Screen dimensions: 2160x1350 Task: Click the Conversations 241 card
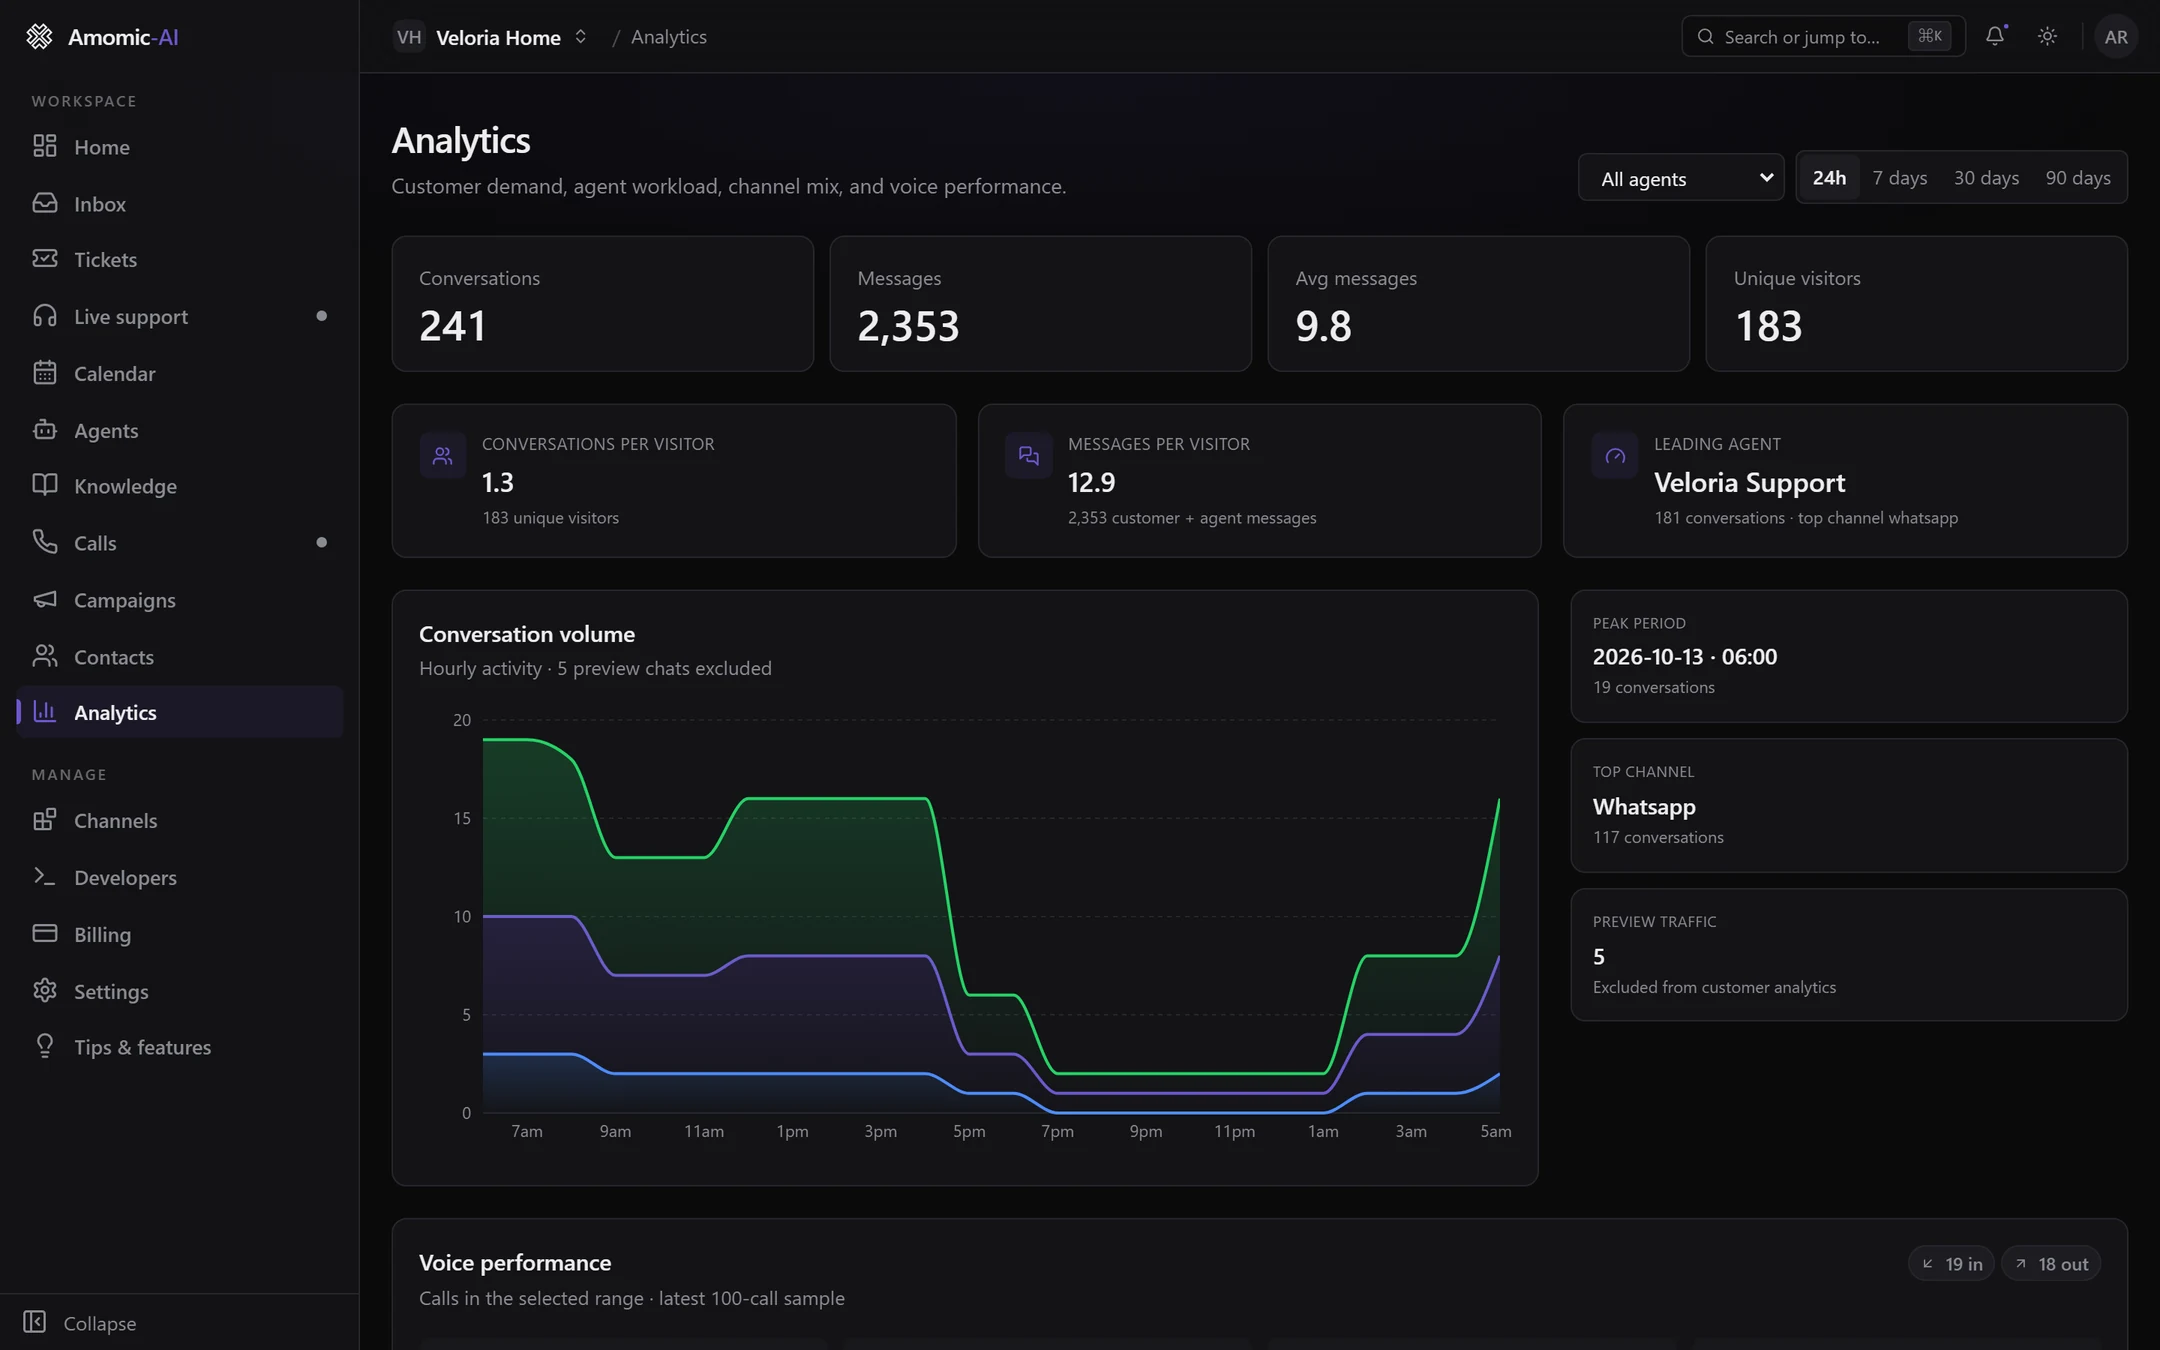tap(602, 304)
